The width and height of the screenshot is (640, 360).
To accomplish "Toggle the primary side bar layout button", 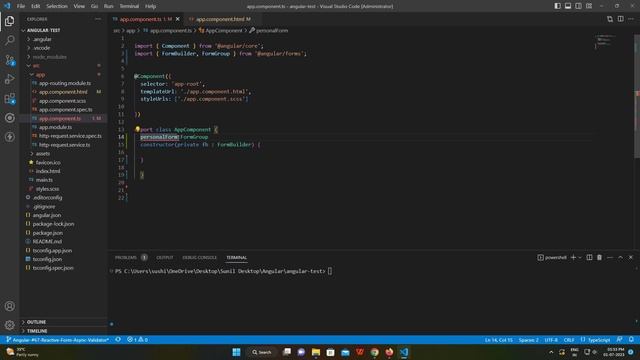I will tap(557, 6).
